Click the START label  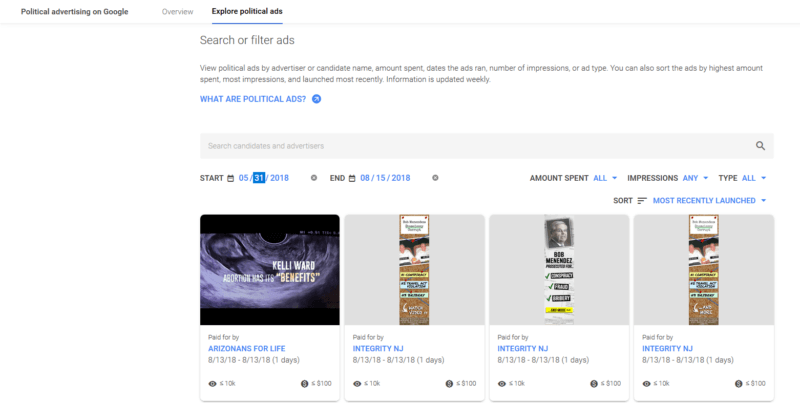click(212, 178)
